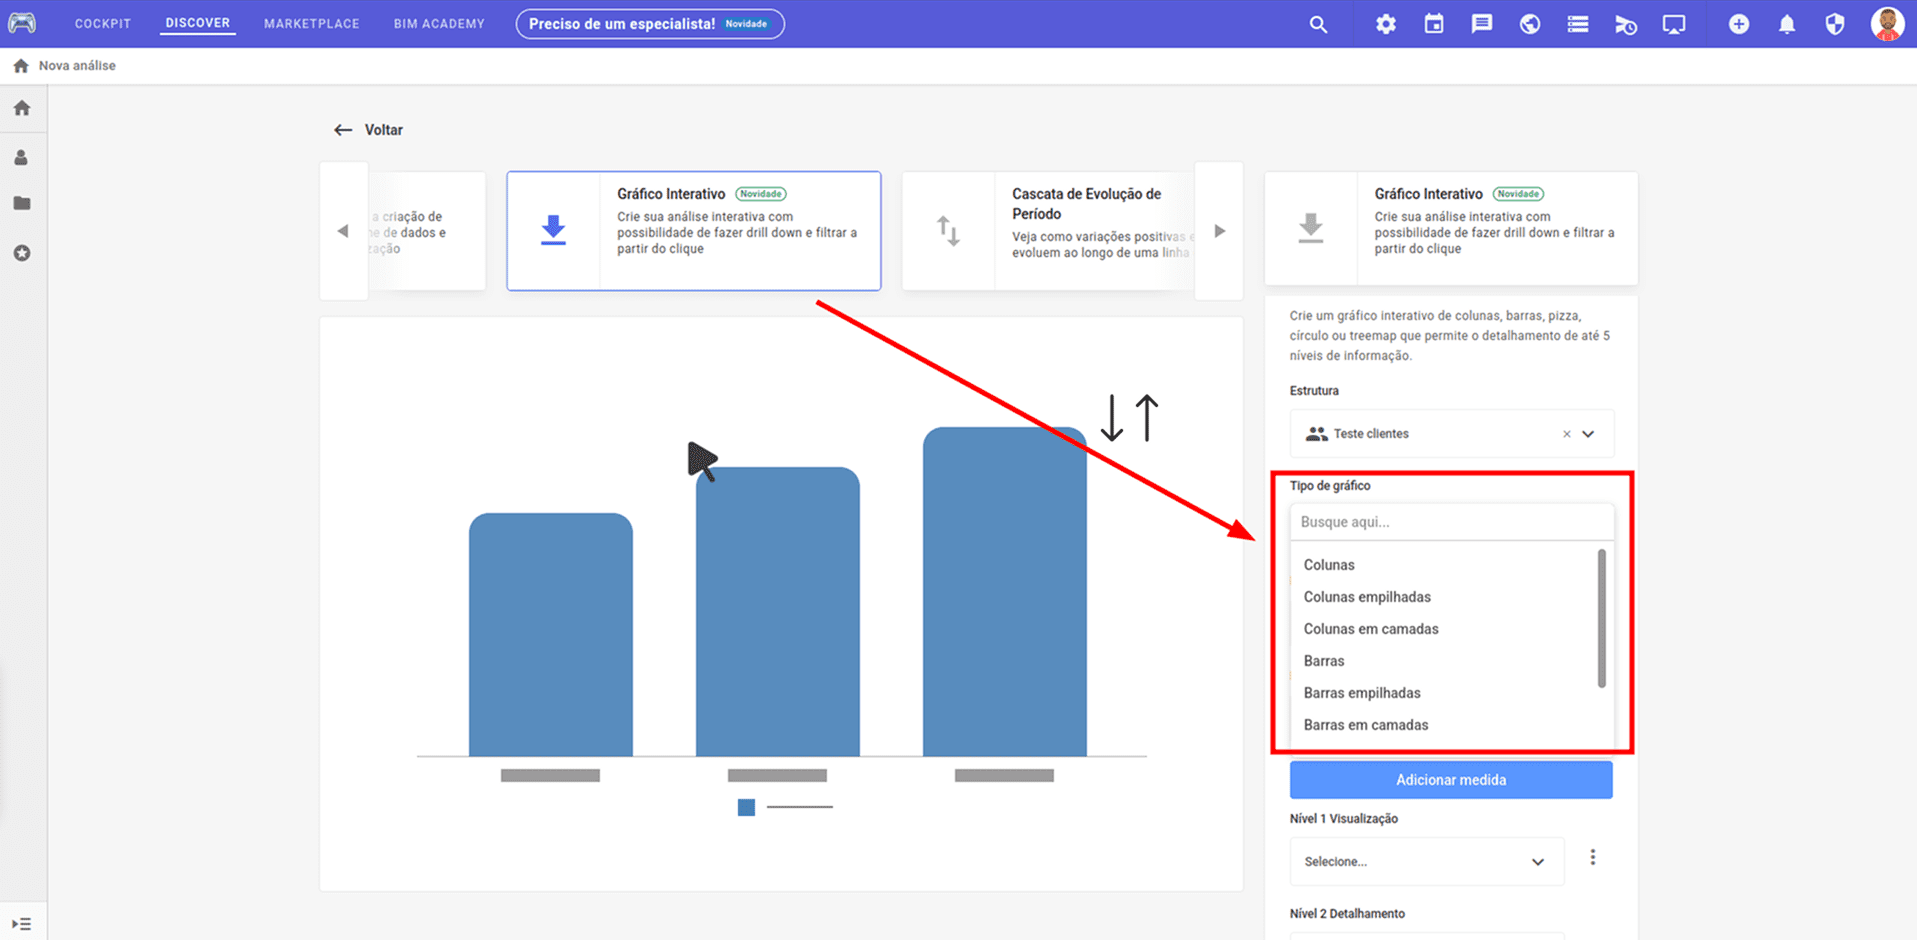Click the search magnifier icon in top bar
The width and height of the screenshot is (1917, 940).
(x=1318, y=24)
